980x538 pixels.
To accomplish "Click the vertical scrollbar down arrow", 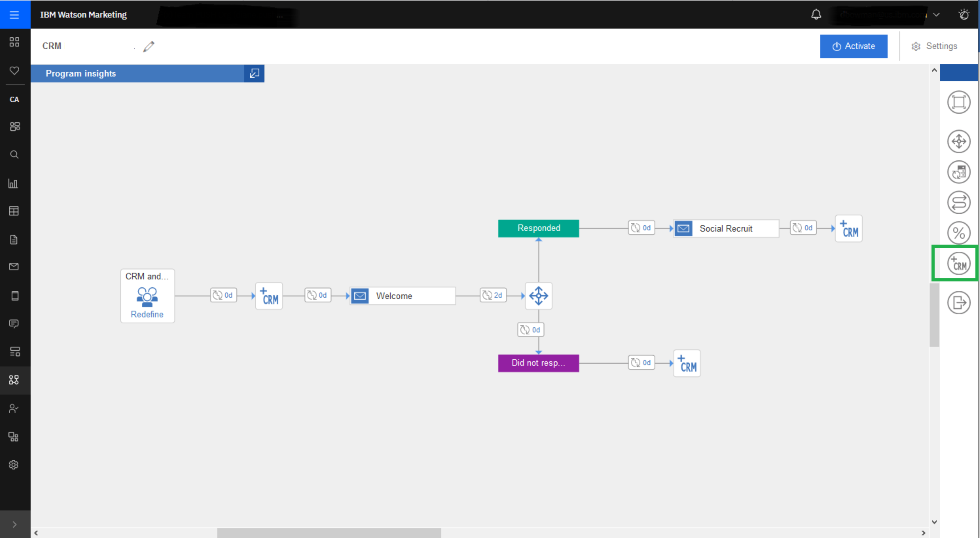I will click(934, 522).
